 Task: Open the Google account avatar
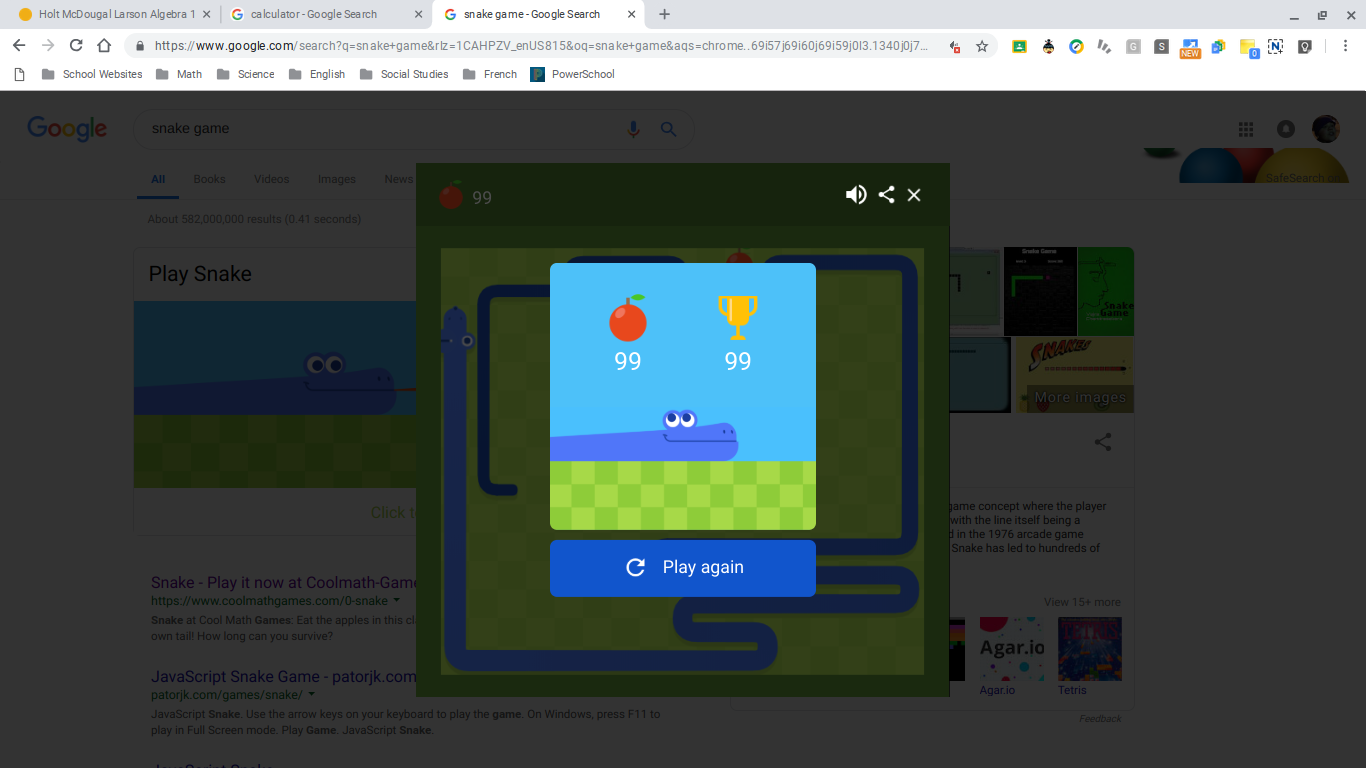pyautogui.click(x=1326, y=129)
